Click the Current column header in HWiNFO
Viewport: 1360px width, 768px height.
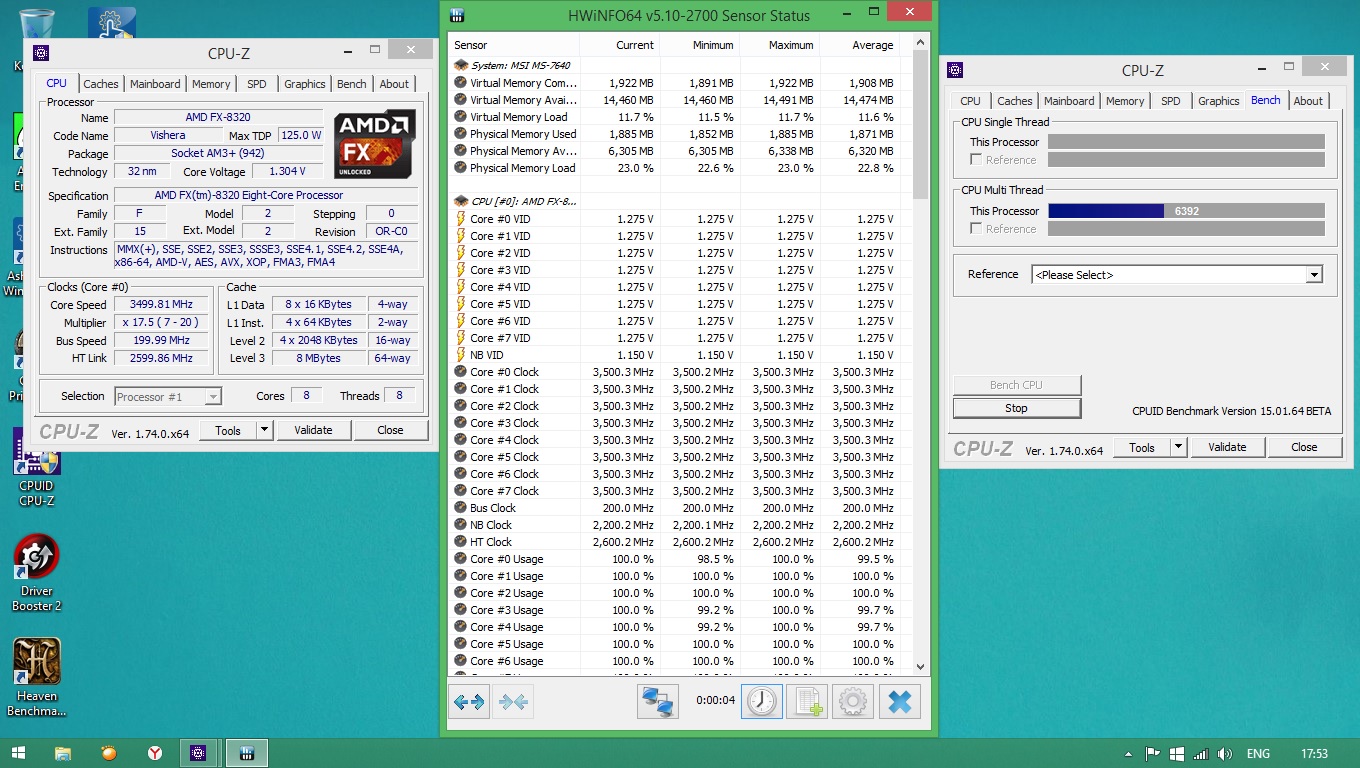[619, 45]
